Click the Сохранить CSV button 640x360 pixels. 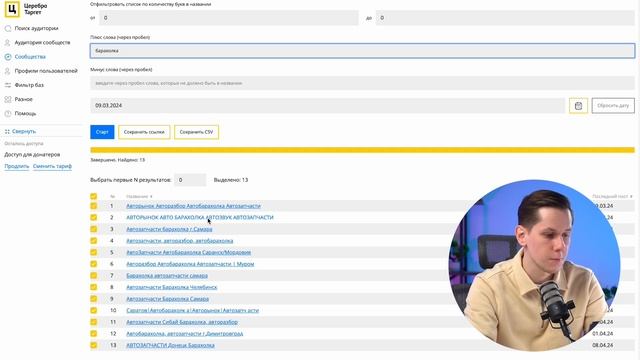196,132
